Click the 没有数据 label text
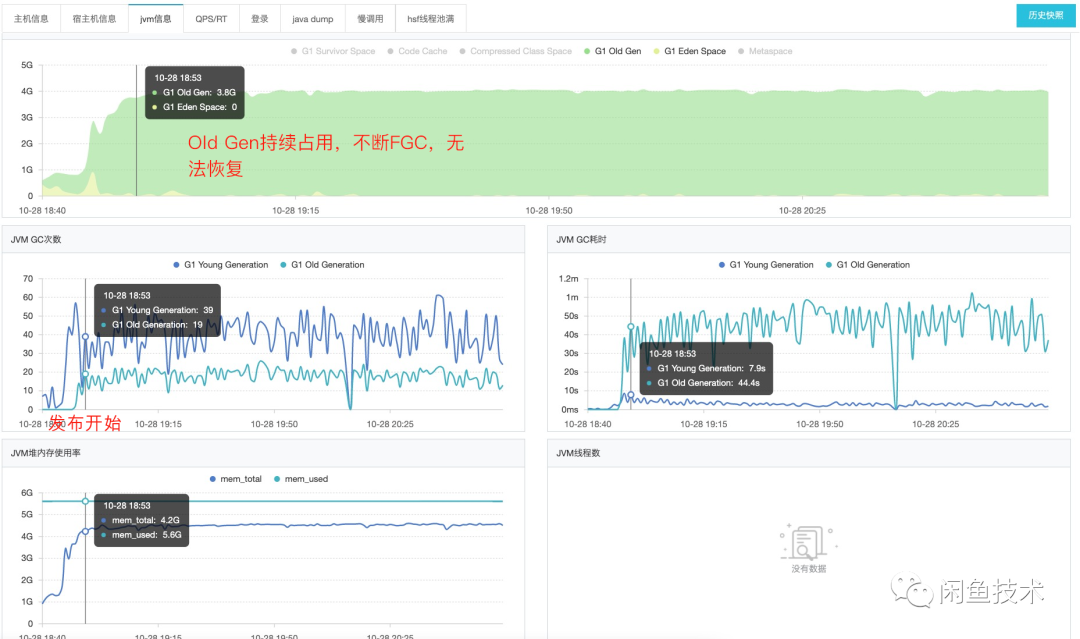The width and height of the screenshot is (1080, 639). click(809, 569)
